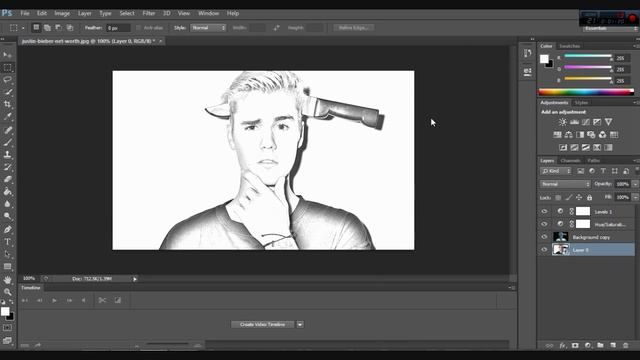The height and width of the screenshot is (360, 640).
Task: Add an Exposure adjustment
Action: coord(597,122)
